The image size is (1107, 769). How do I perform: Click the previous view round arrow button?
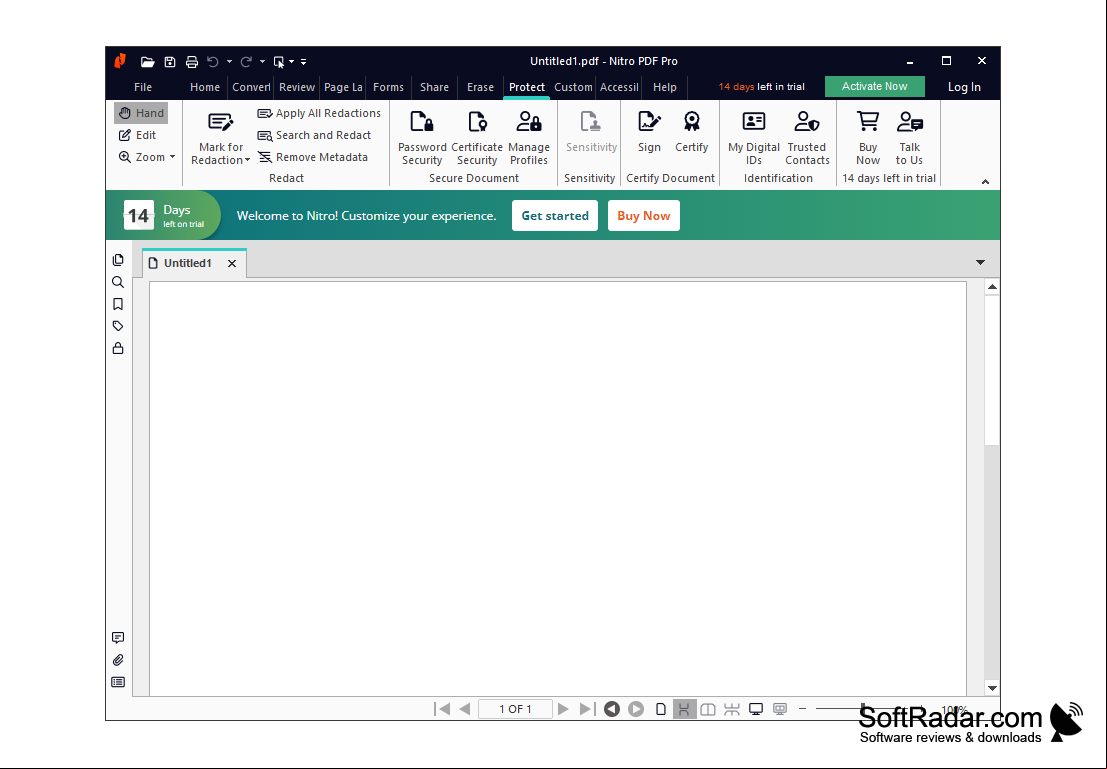point(612,709)
